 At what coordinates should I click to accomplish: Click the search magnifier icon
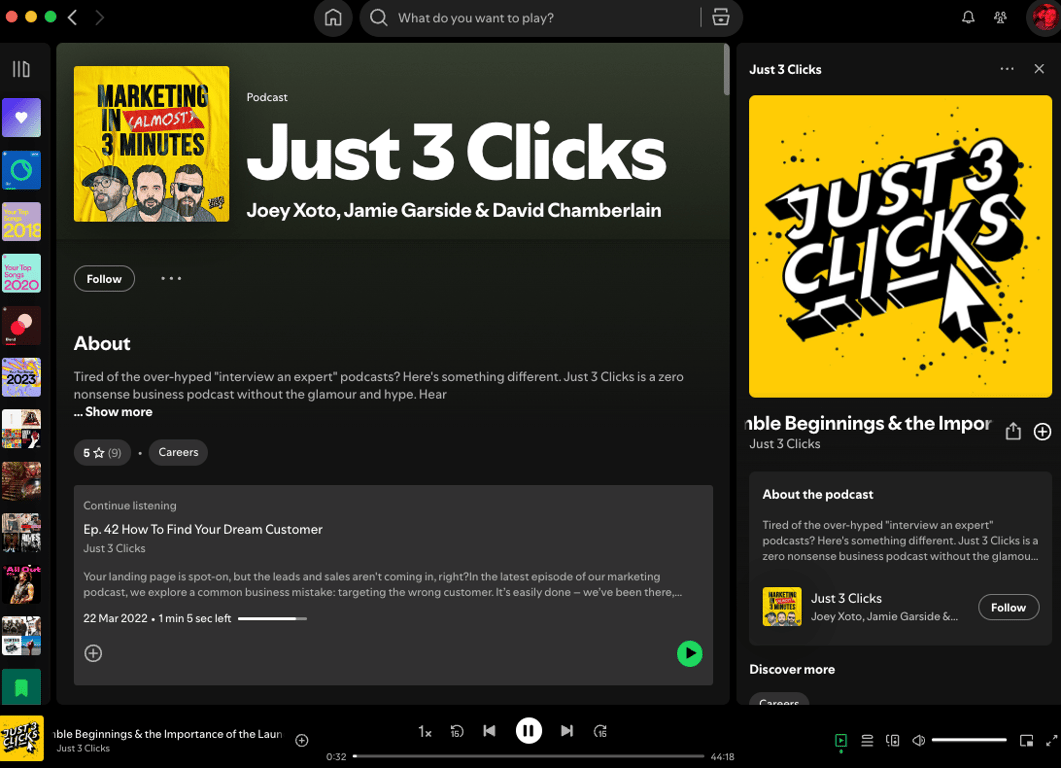point(379,18)
